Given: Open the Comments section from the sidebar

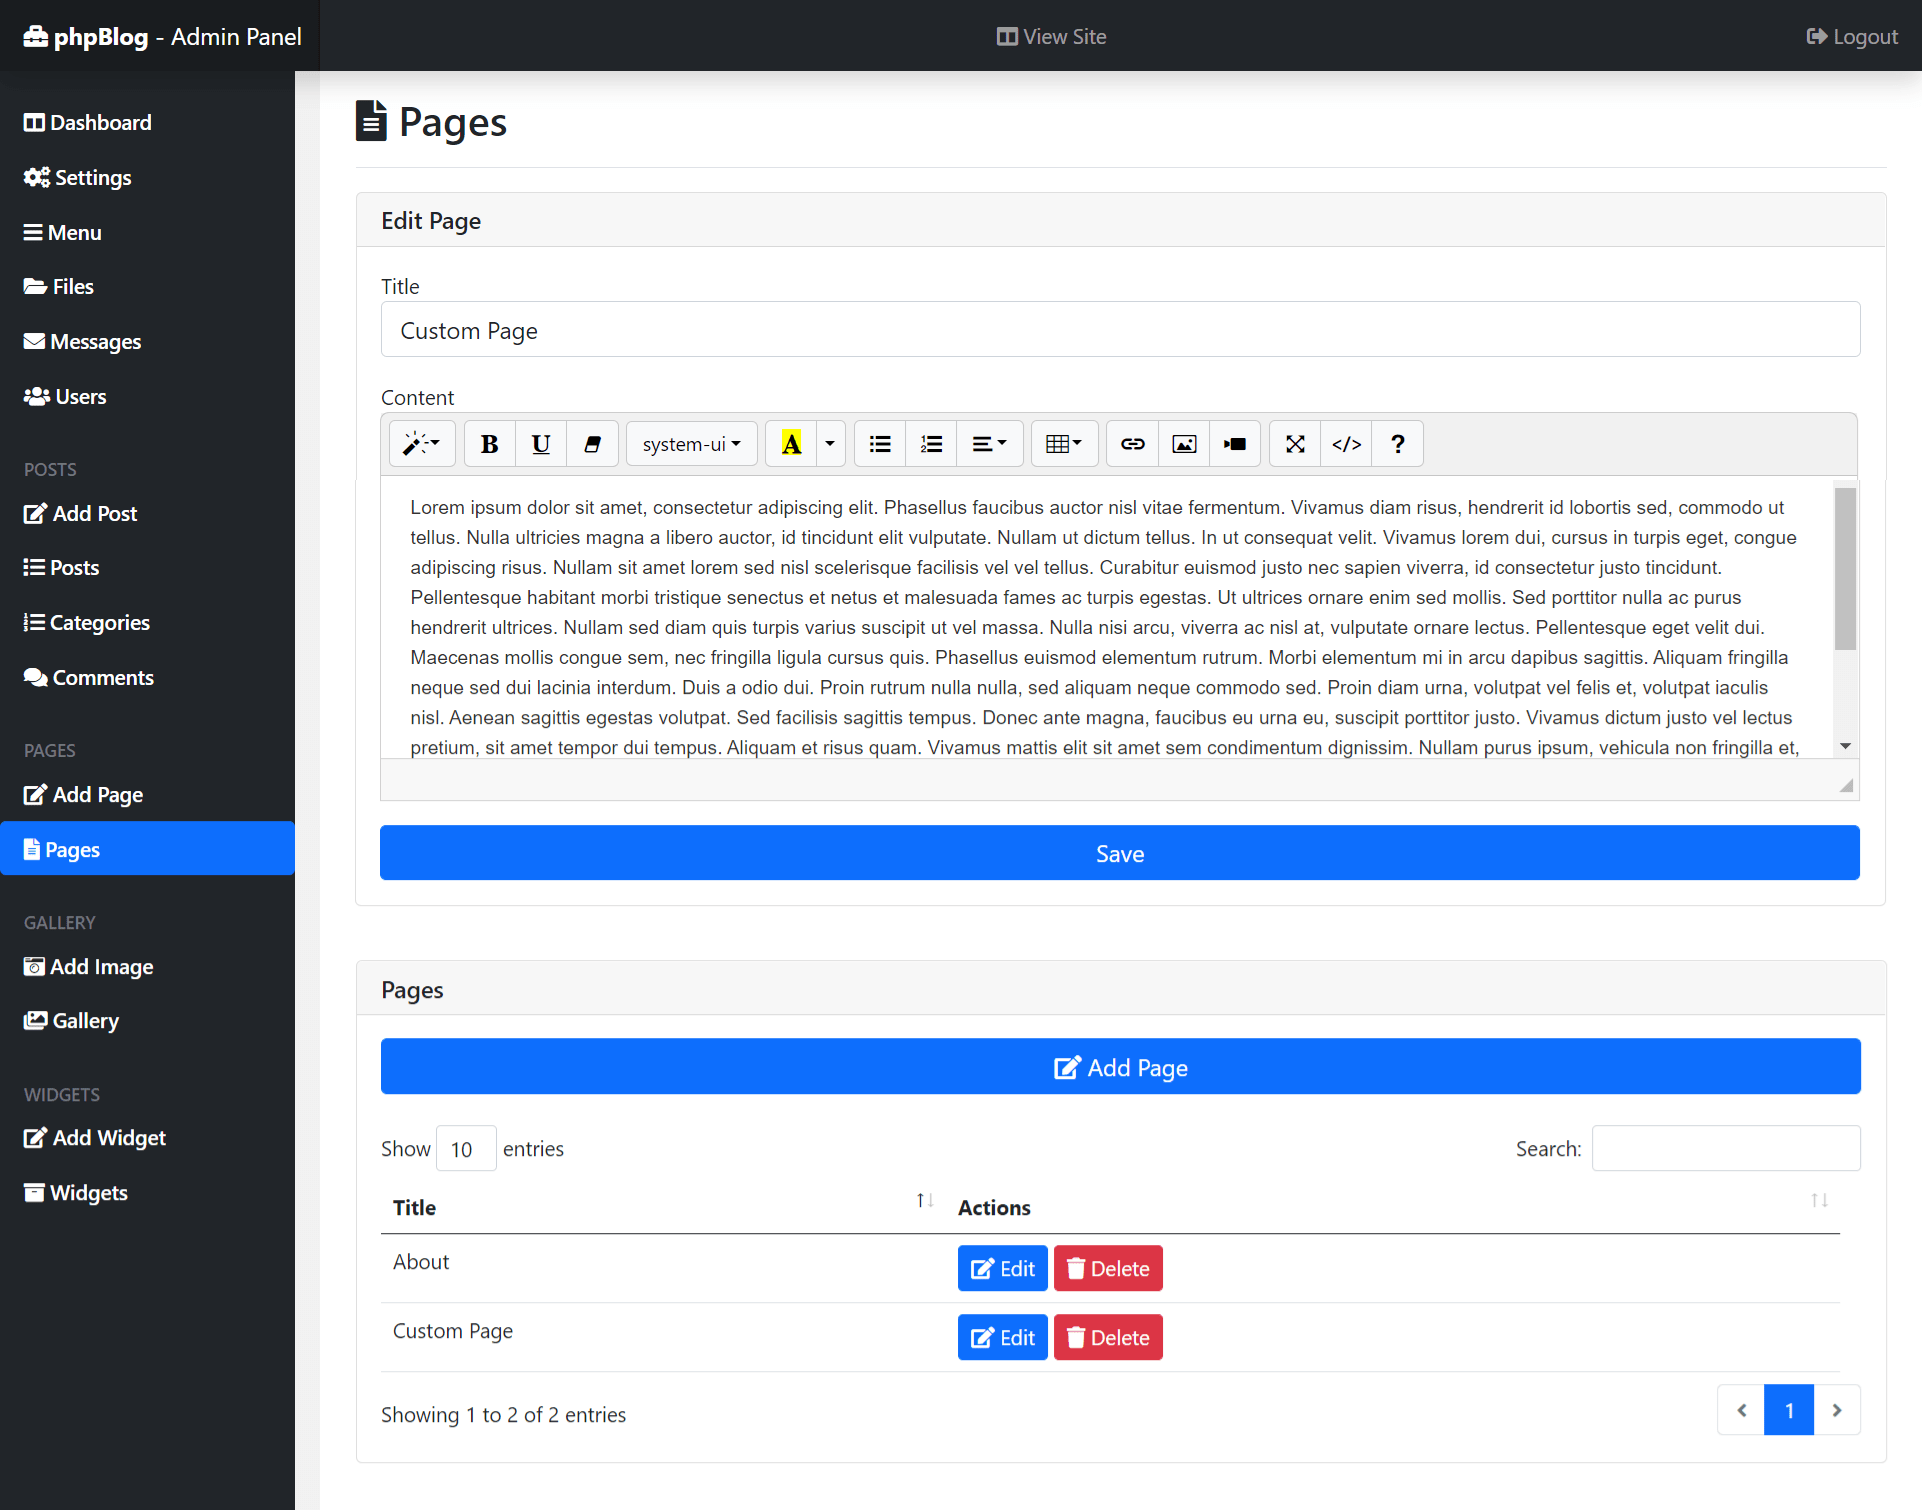Looking at the screenshot, I should [x=100, y=677].
